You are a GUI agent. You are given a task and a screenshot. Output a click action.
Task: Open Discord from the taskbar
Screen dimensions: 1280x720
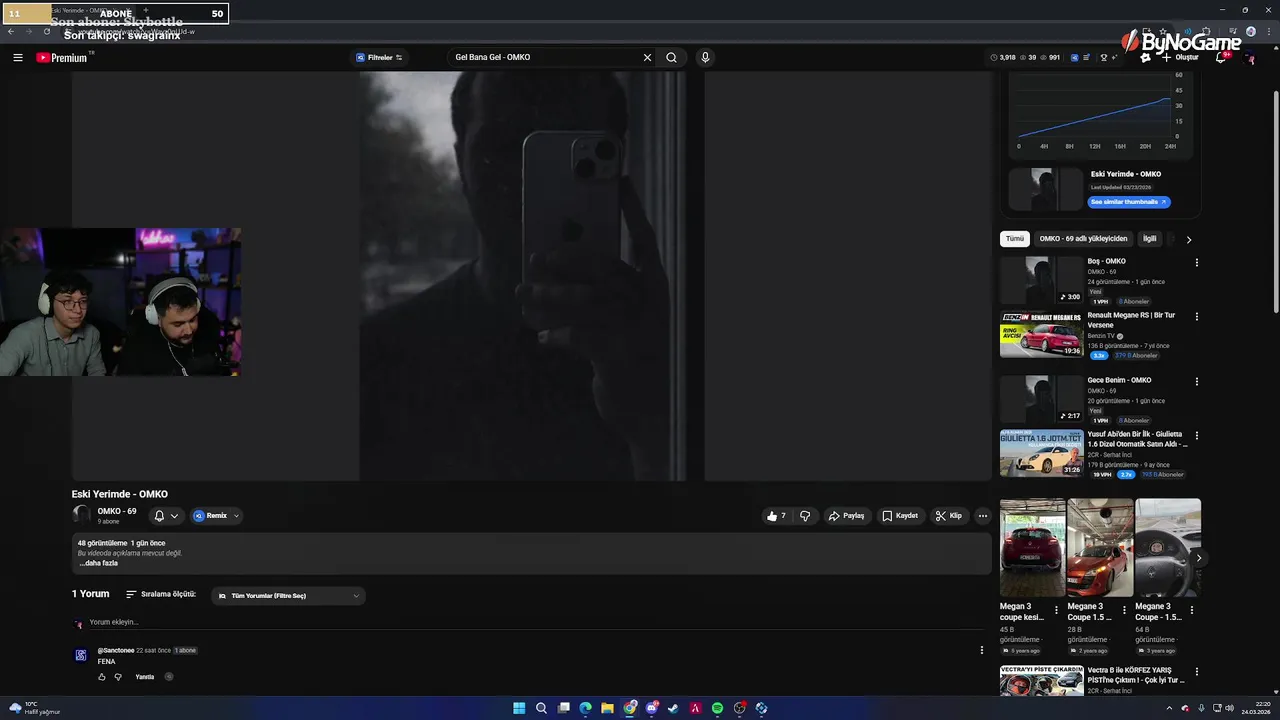[x=651, y=708]
